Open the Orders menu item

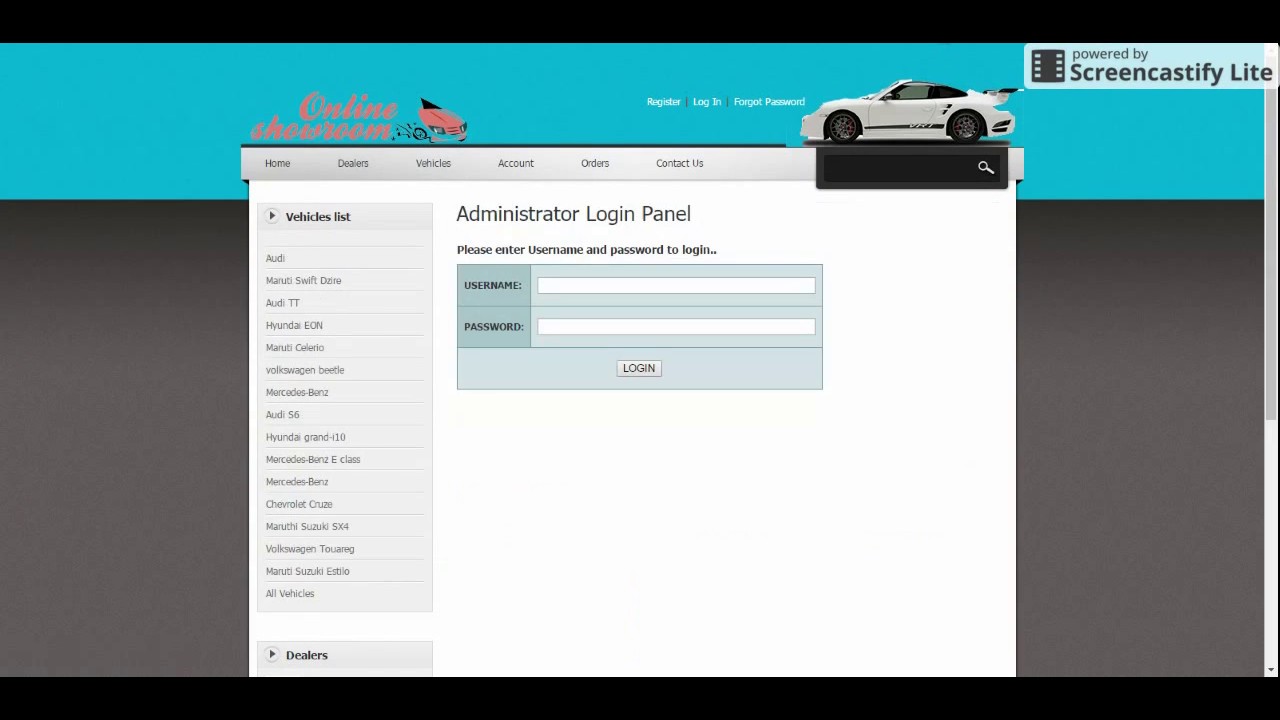pyautogui.click(x=595, y=163)
